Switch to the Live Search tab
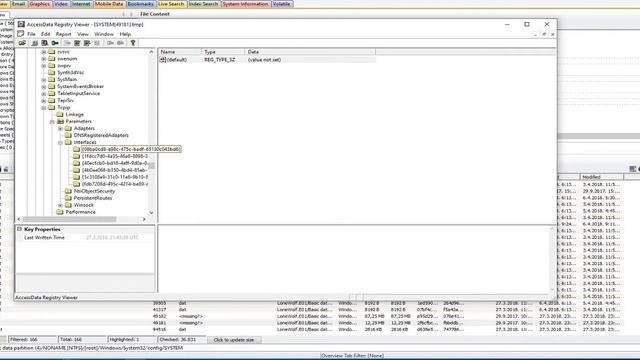 pos(171,4)
